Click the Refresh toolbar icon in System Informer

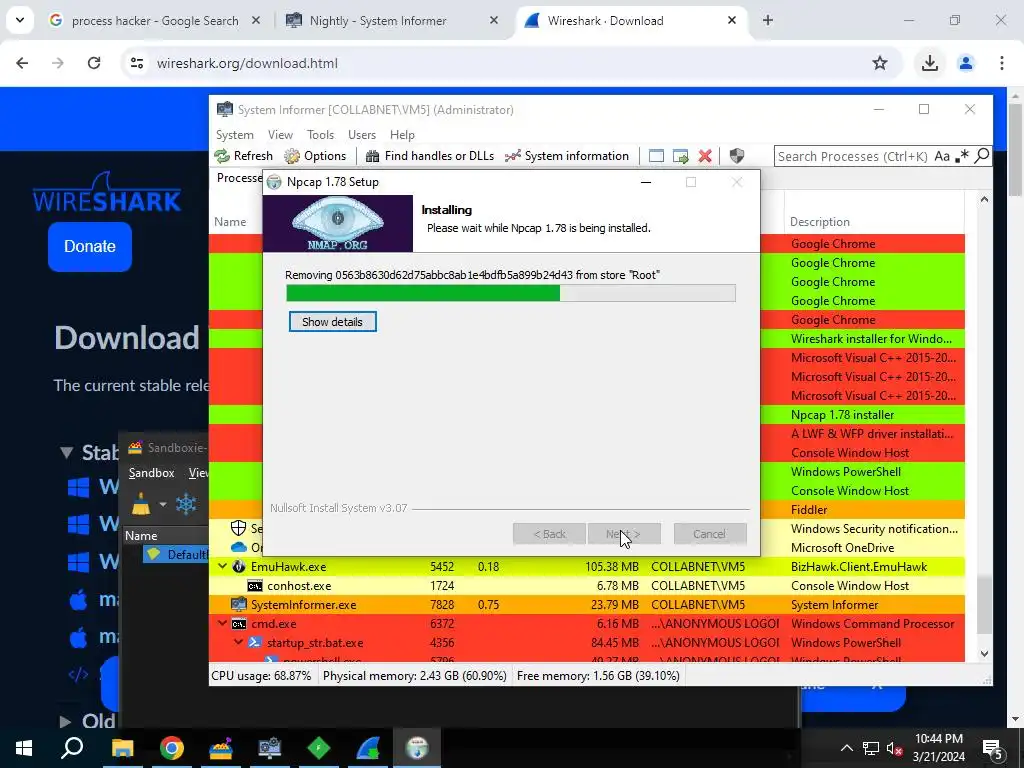pos(222,156)
